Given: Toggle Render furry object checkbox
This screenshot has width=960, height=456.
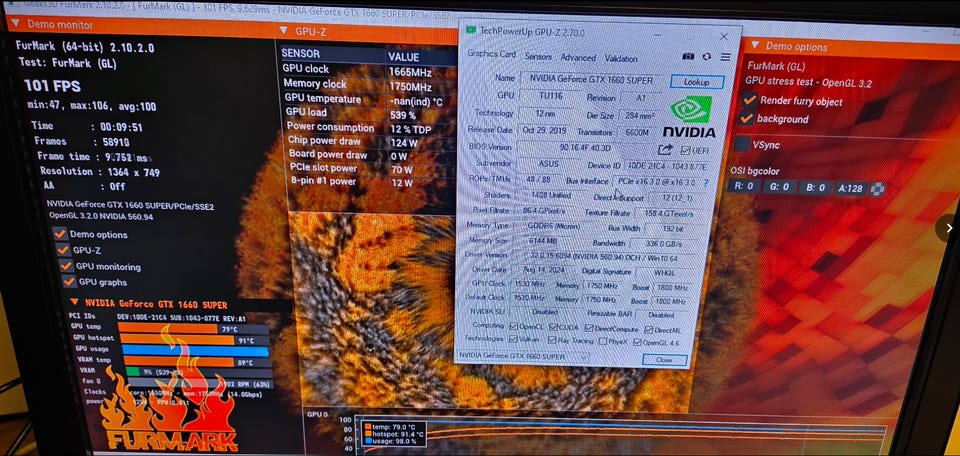Looking at the screenshot, I should (x=749, y=100).
